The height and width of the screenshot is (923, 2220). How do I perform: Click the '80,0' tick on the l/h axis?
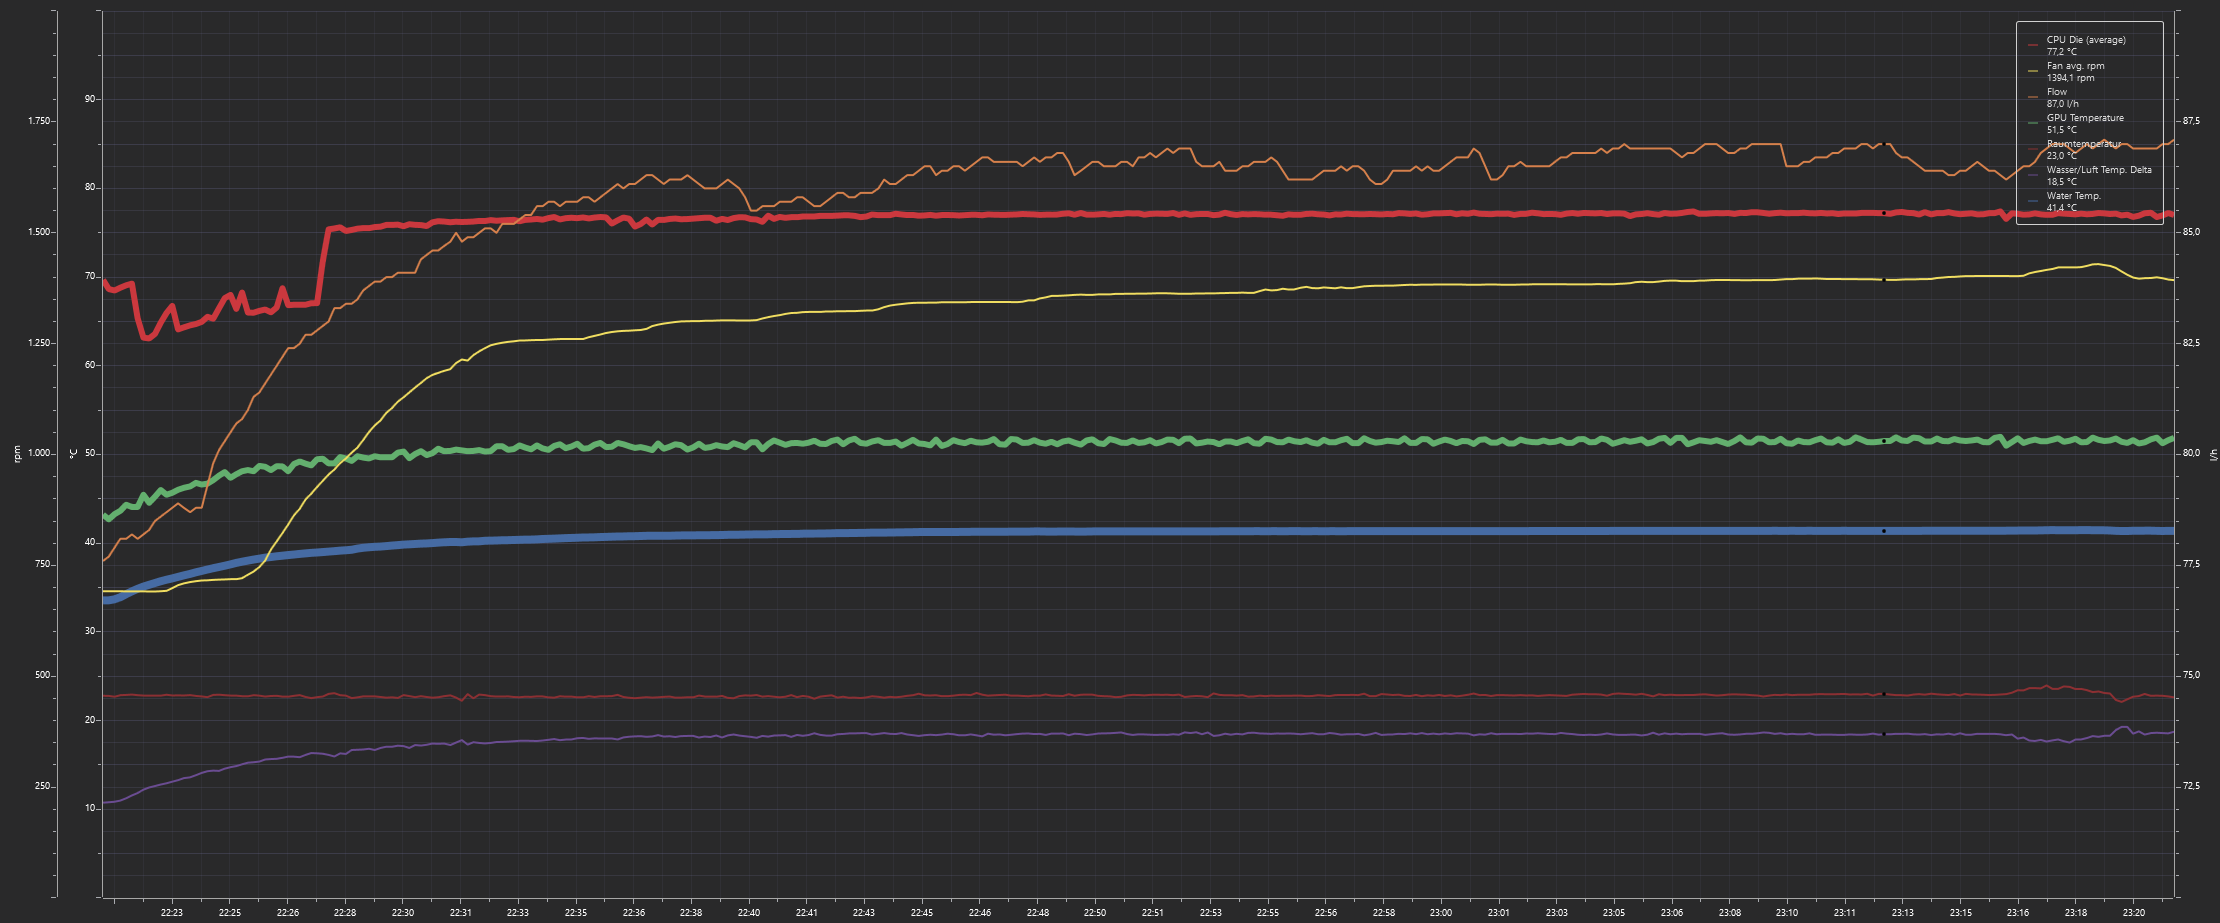pyautogui.click(x=2192, y=454)
